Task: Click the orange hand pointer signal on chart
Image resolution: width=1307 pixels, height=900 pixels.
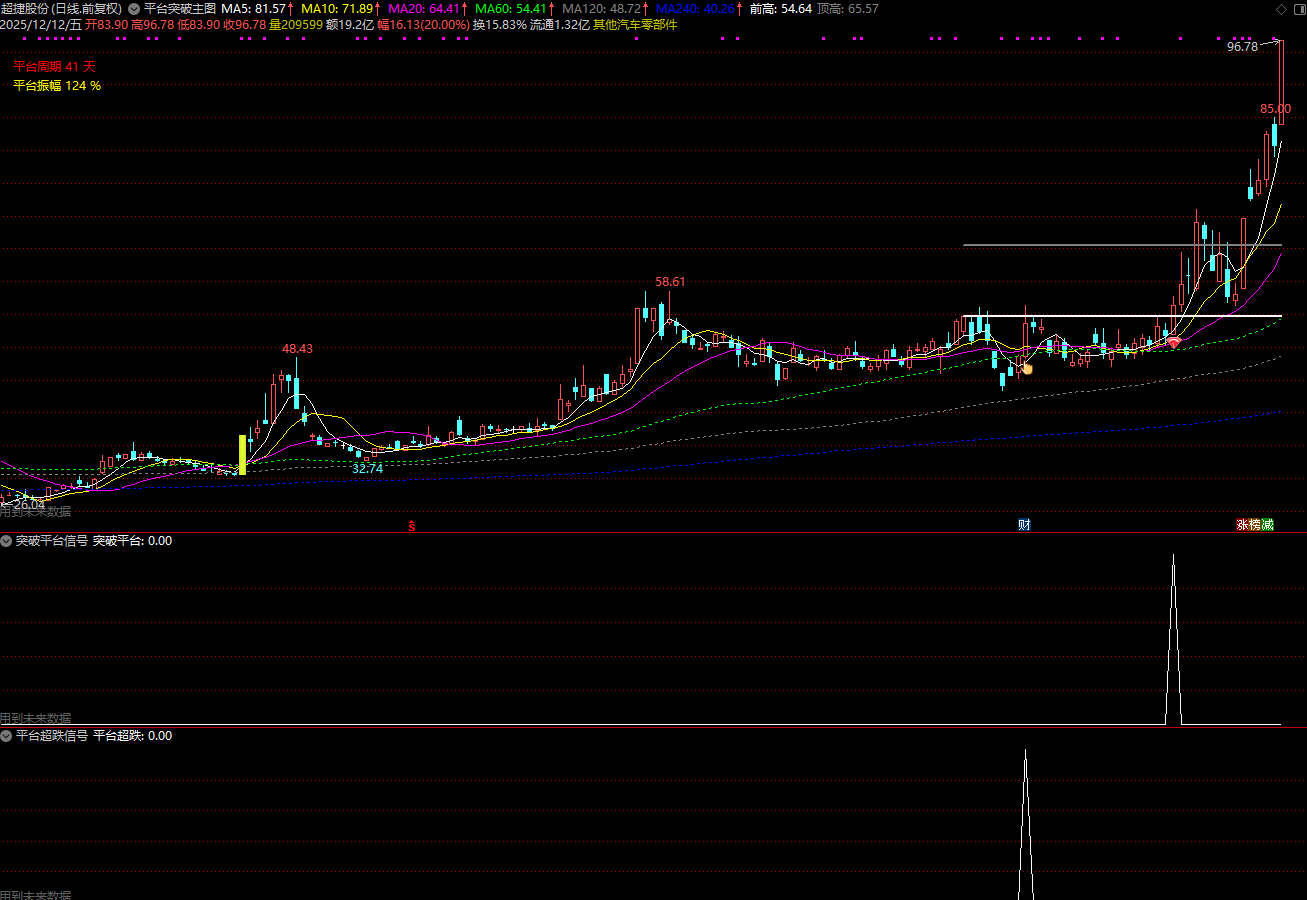Action: (1026, 368)
